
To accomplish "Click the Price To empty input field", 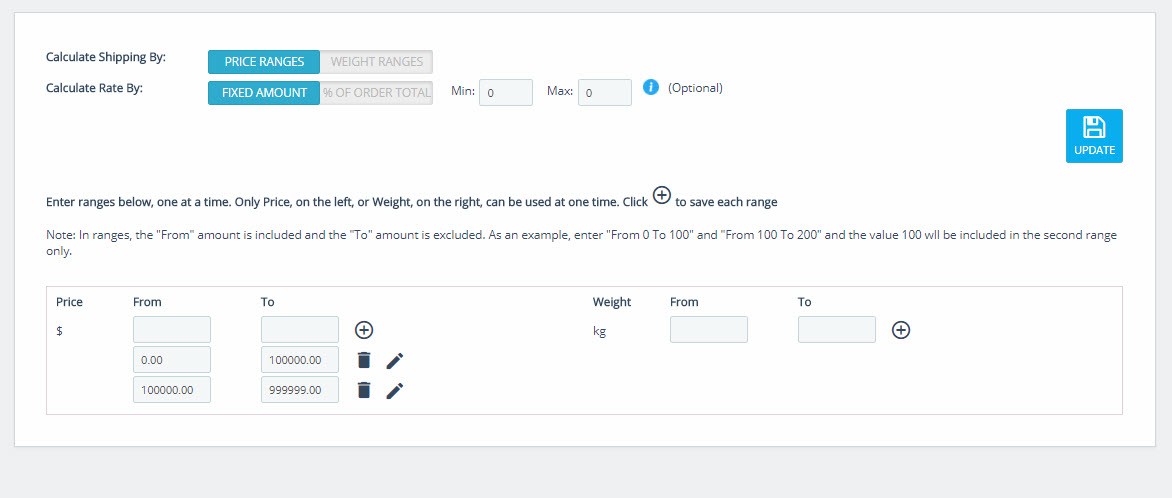I will [300, 330].
